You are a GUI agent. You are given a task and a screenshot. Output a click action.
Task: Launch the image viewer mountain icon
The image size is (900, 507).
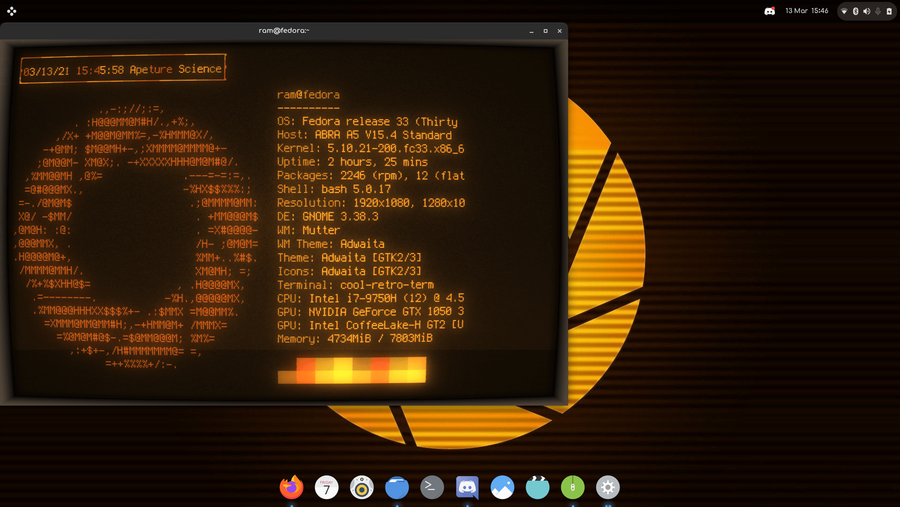[x=502, y=487]
